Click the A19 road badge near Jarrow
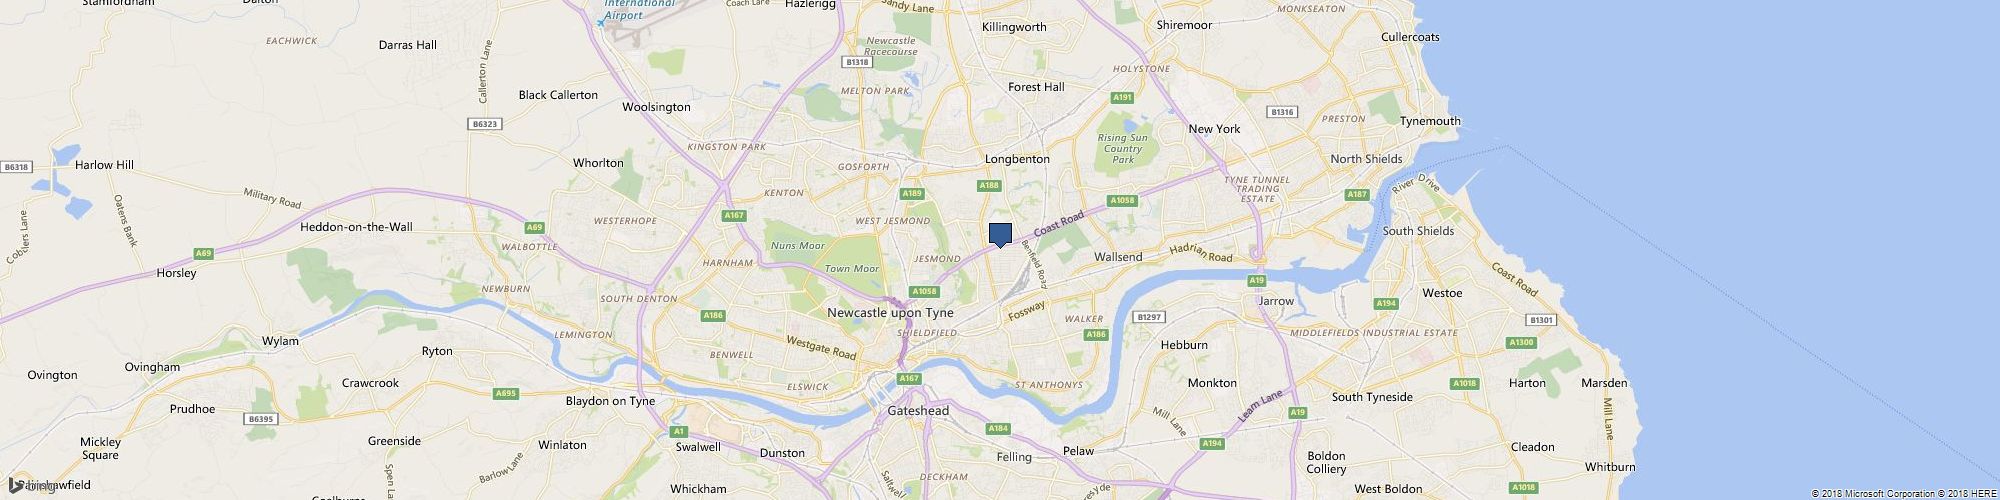 coord(1257,280)
